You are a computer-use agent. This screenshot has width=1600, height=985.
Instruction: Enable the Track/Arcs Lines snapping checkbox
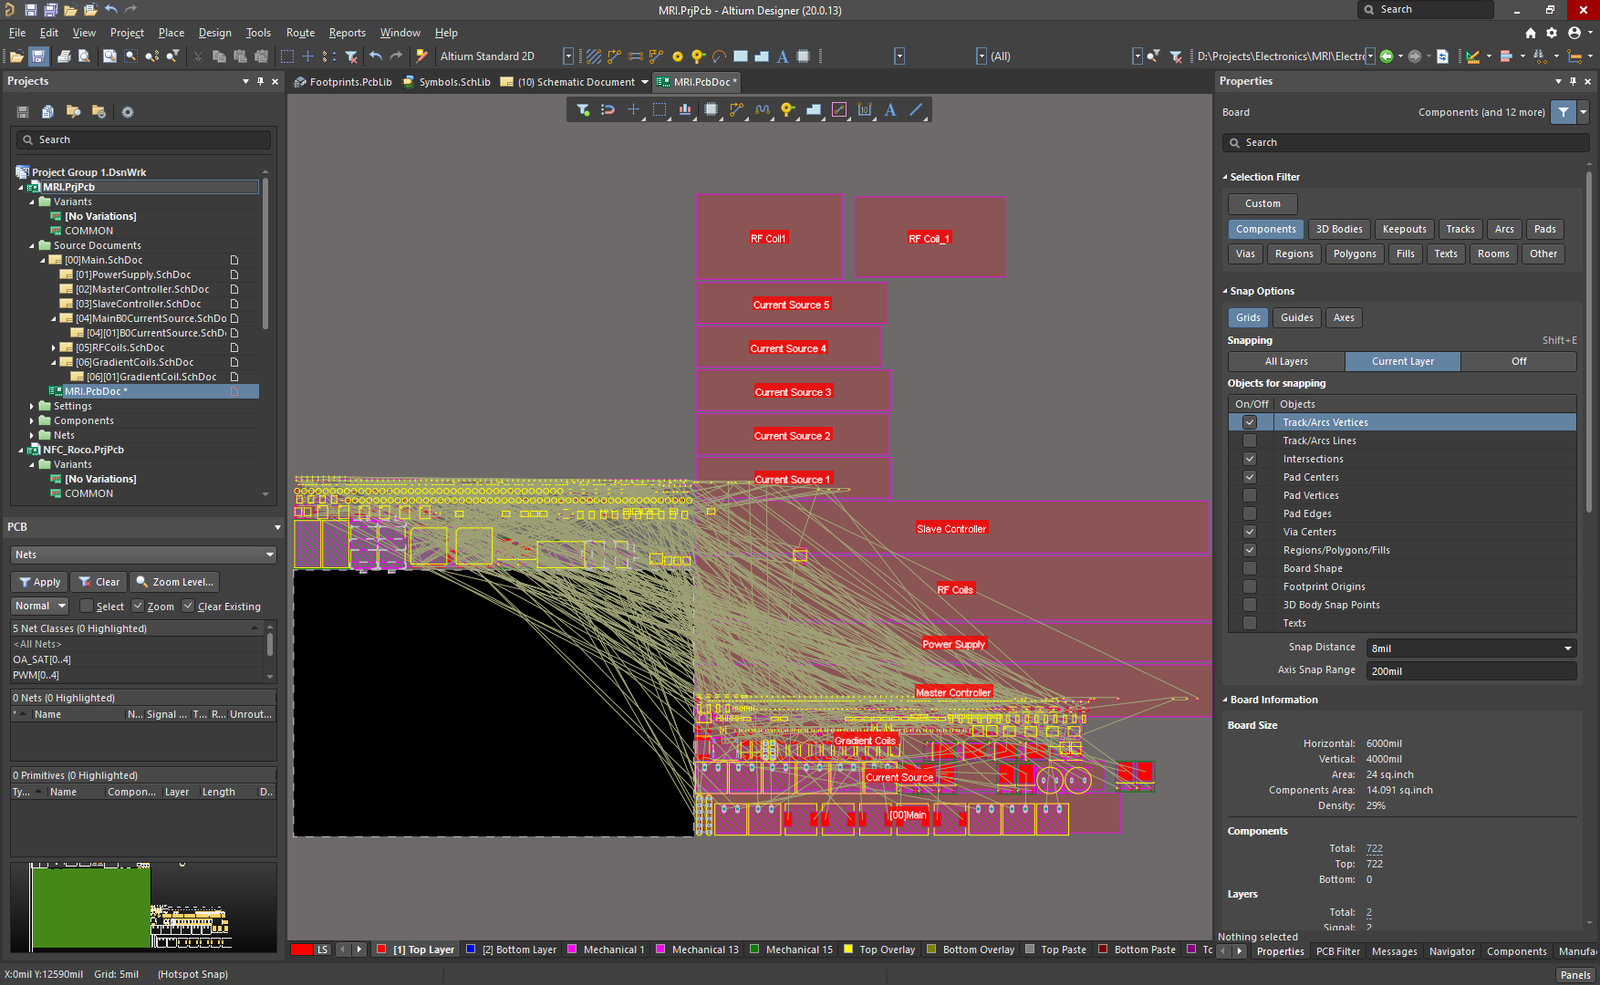point(1249,440)
